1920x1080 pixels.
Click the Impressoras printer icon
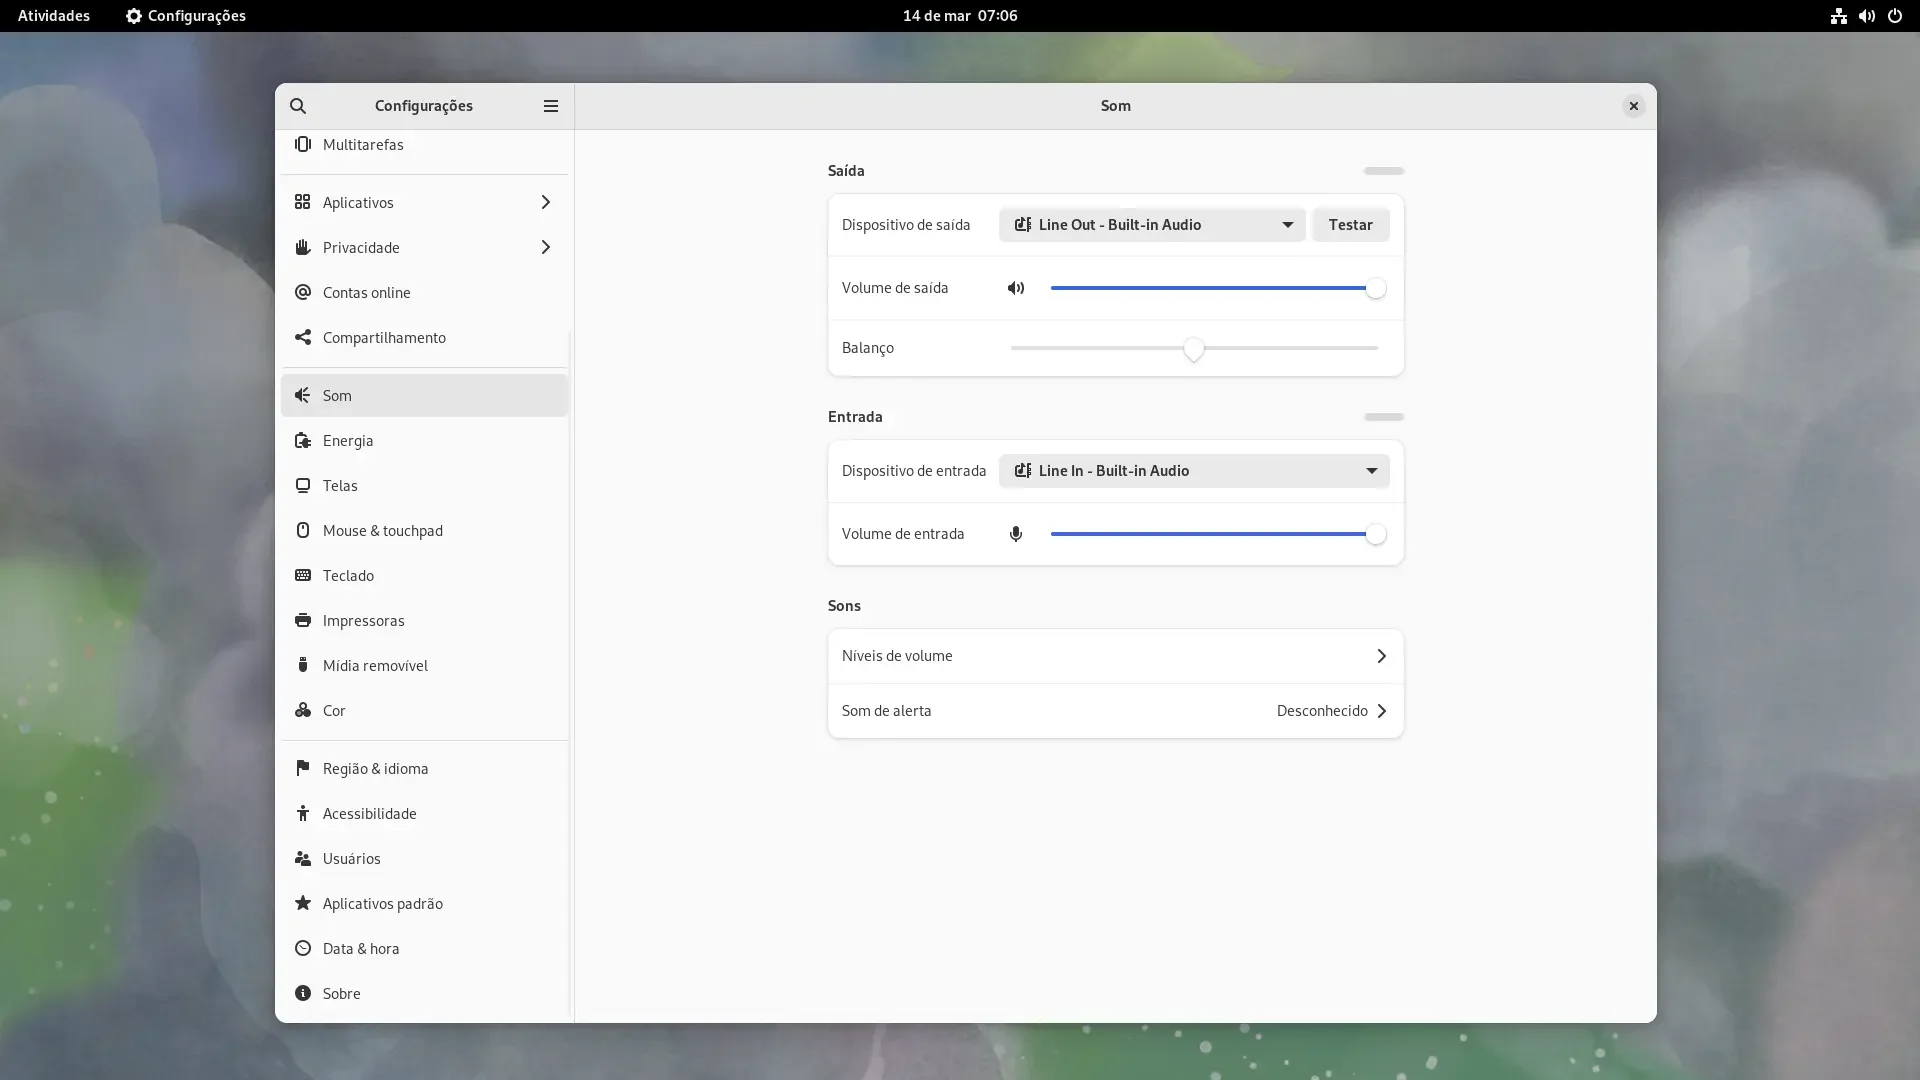303,620
